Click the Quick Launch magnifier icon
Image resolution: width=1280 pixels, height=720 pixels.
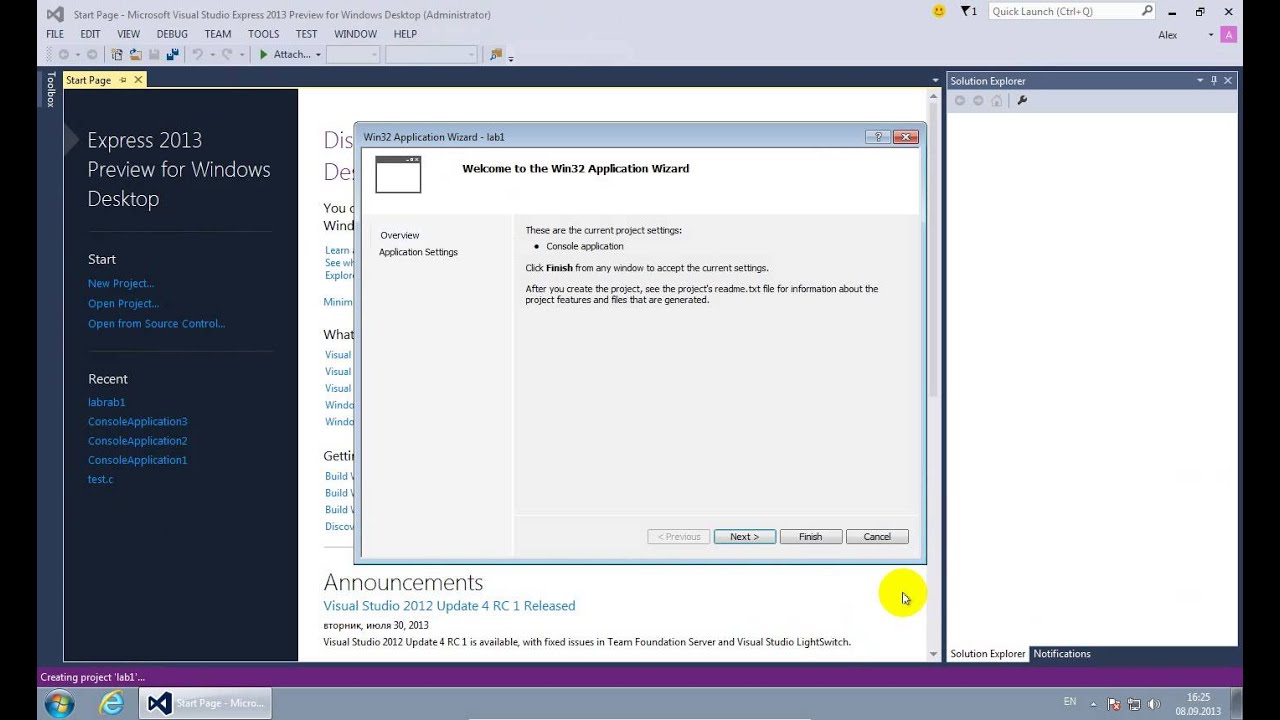[x=1147, y=11]
